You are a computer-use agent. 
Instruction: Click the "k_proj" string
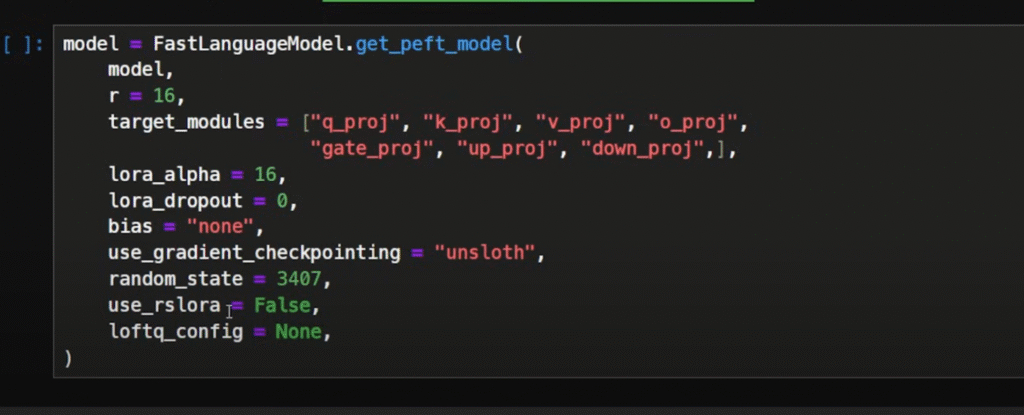(466, 122)
